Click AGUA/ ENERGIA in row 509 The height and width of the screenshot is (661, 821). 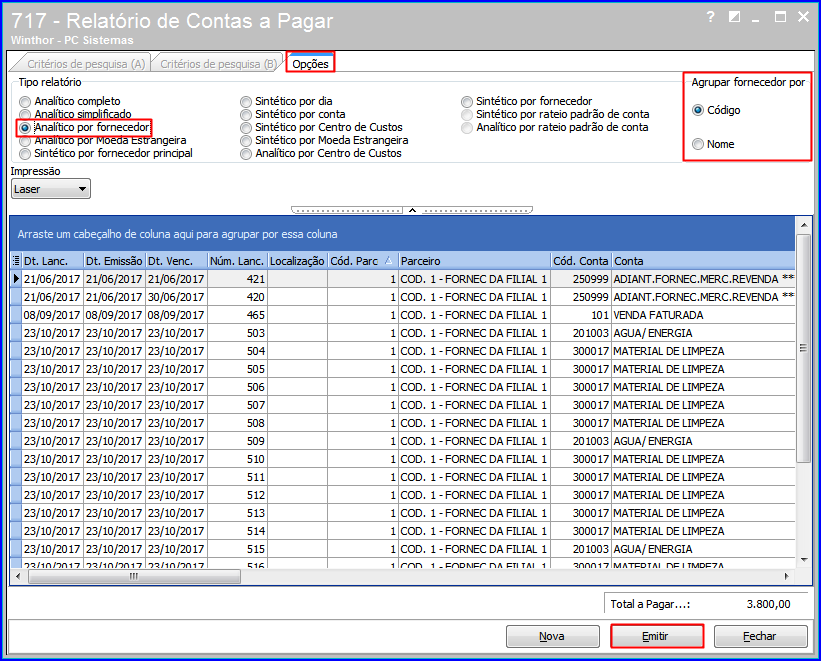(703, 441)
